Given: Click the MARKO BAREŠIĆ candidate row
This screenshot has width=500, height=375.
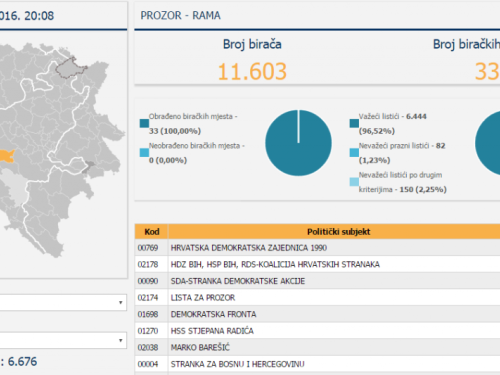Looking at the screenshot, I should pos(317,348).
